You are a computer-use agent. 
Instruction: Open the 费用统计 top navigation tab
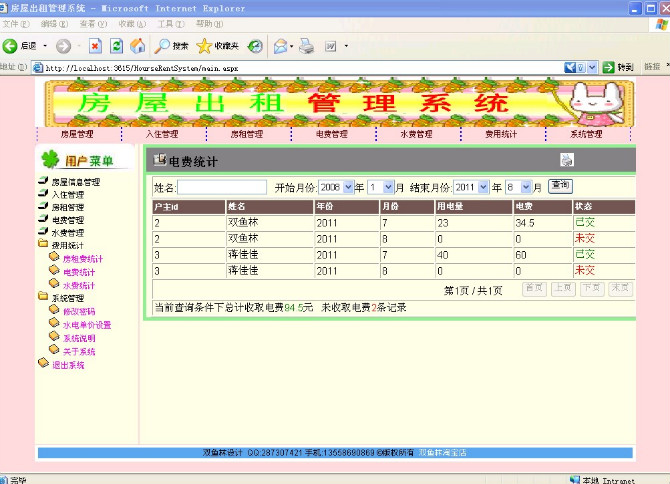tap(501, 134)
